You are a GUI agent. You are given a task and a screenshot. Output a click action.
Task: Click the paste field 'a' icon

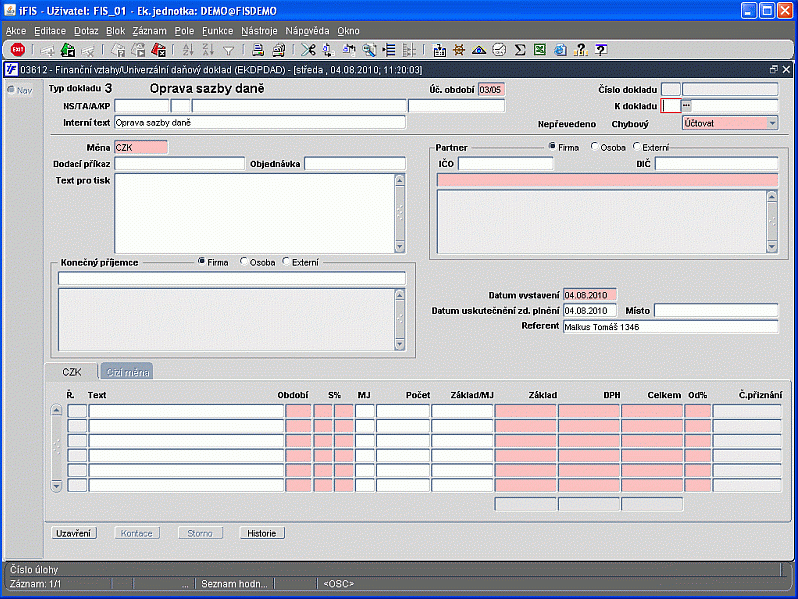tap(349, 50)
